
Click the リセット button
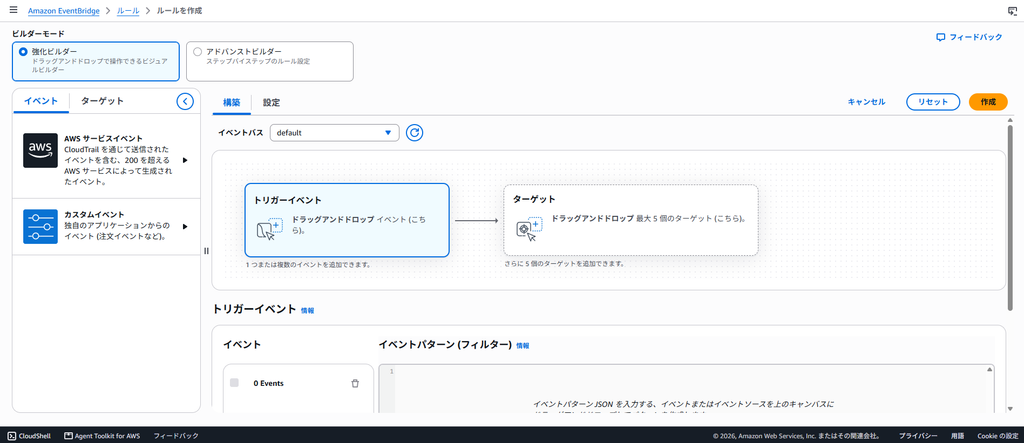coord(933,102)
